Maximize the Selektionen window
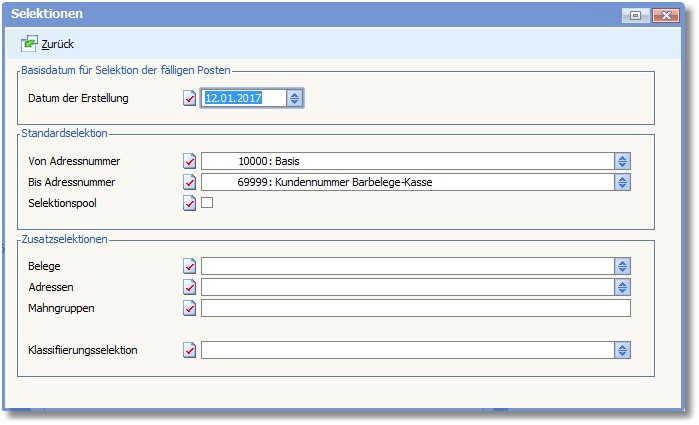This screenshot has height=425, width=699. (x=636, y=15)
